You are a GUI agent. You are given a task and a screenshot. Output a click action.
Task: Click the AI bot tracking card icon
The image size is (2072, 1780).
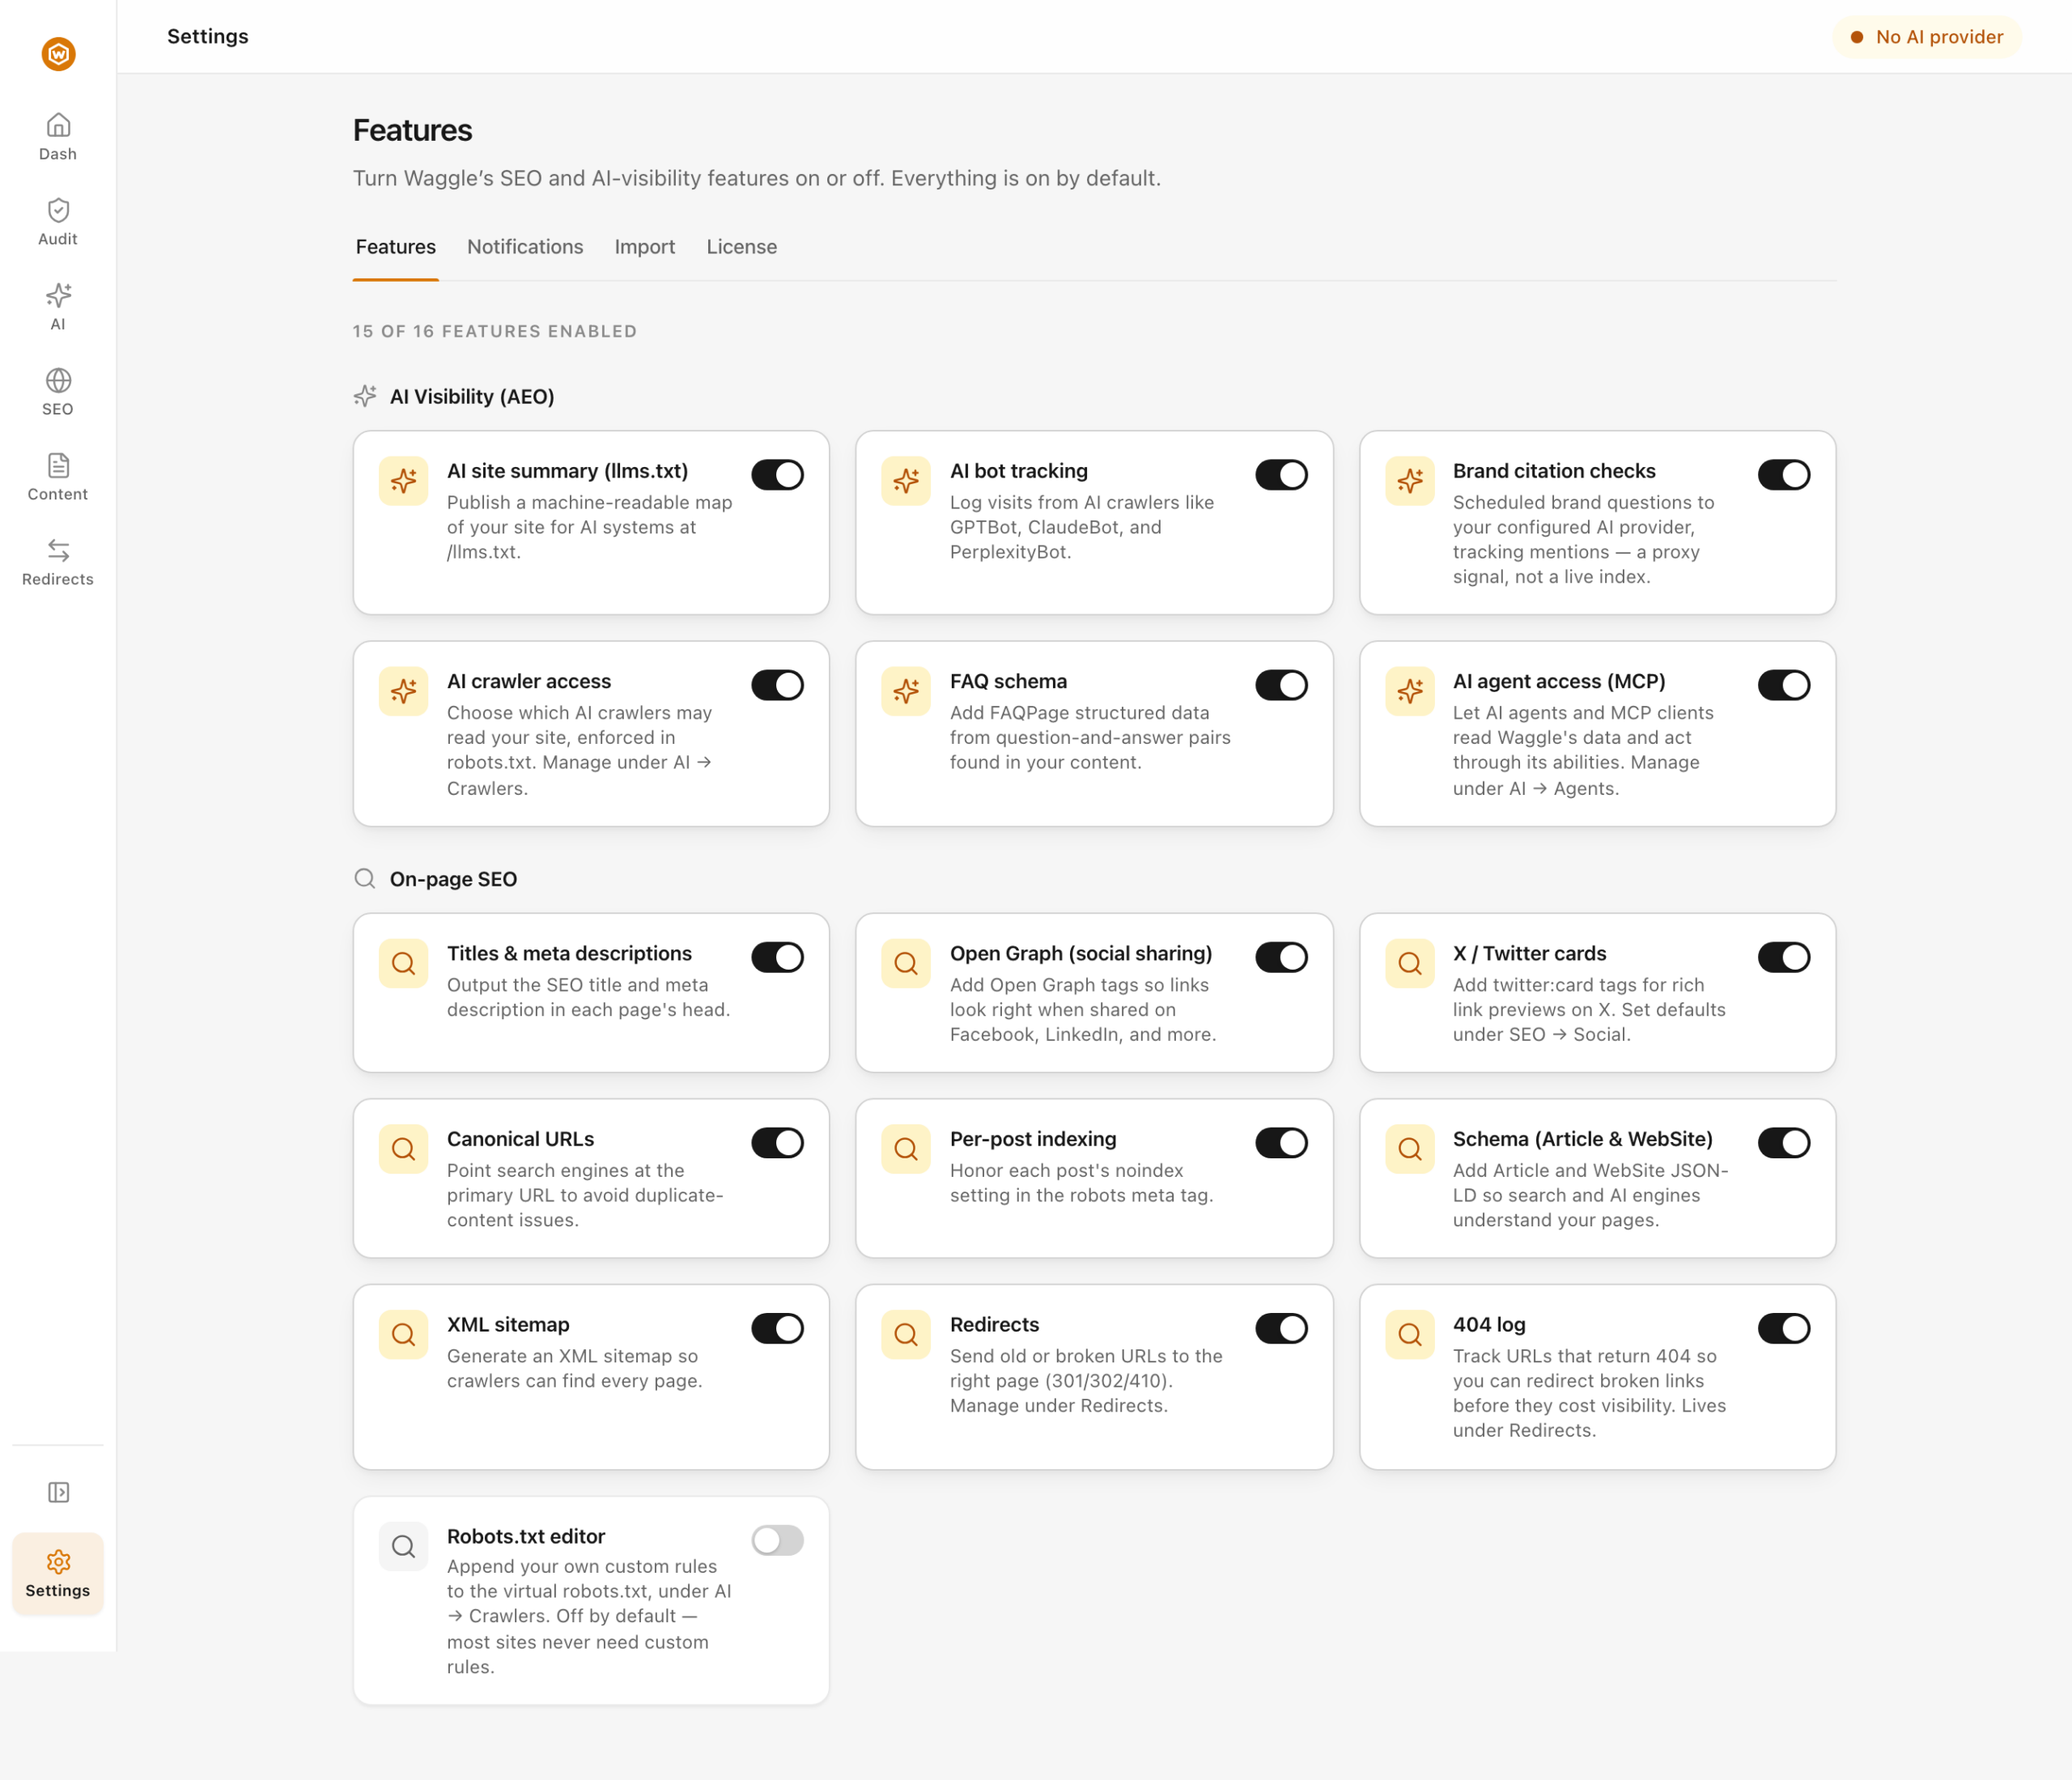906,481
